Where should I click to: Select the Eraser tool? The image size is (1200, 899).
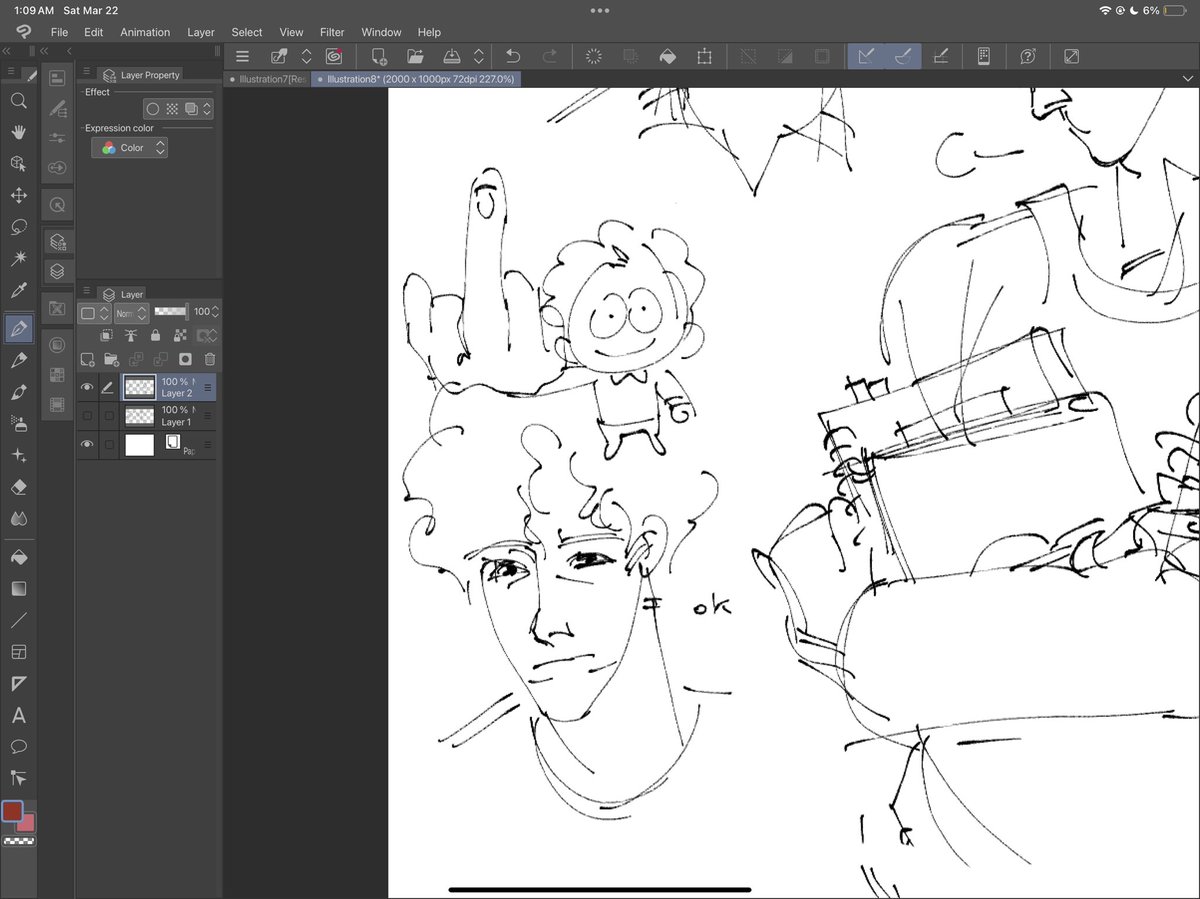tap(18, 487)
